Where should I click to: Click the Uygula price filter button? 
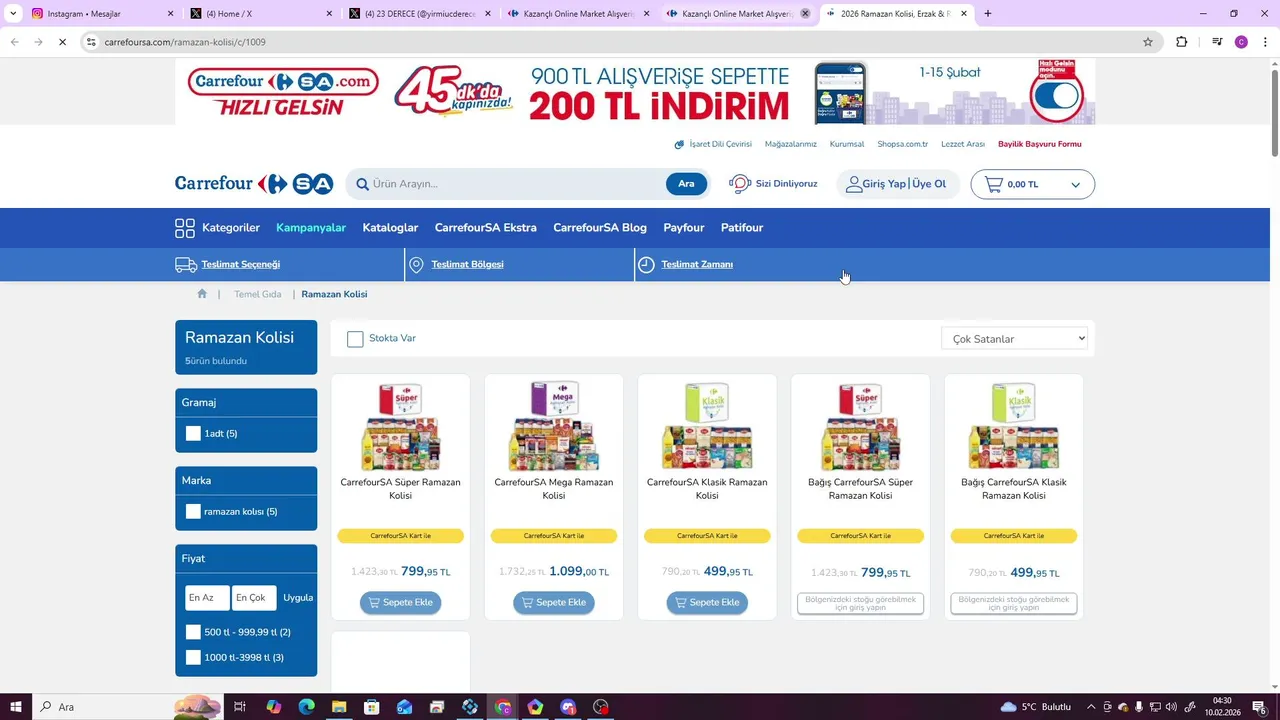(298, 598)
